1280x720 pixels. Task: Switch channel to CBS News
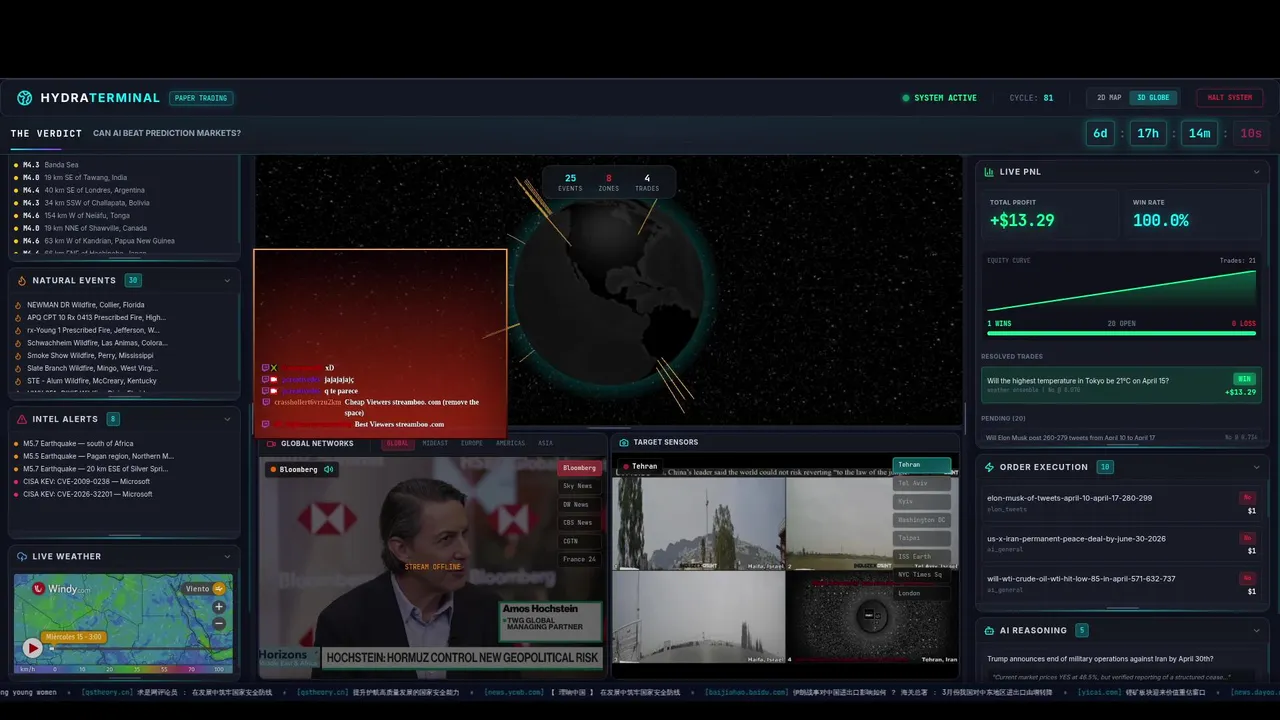578,523
